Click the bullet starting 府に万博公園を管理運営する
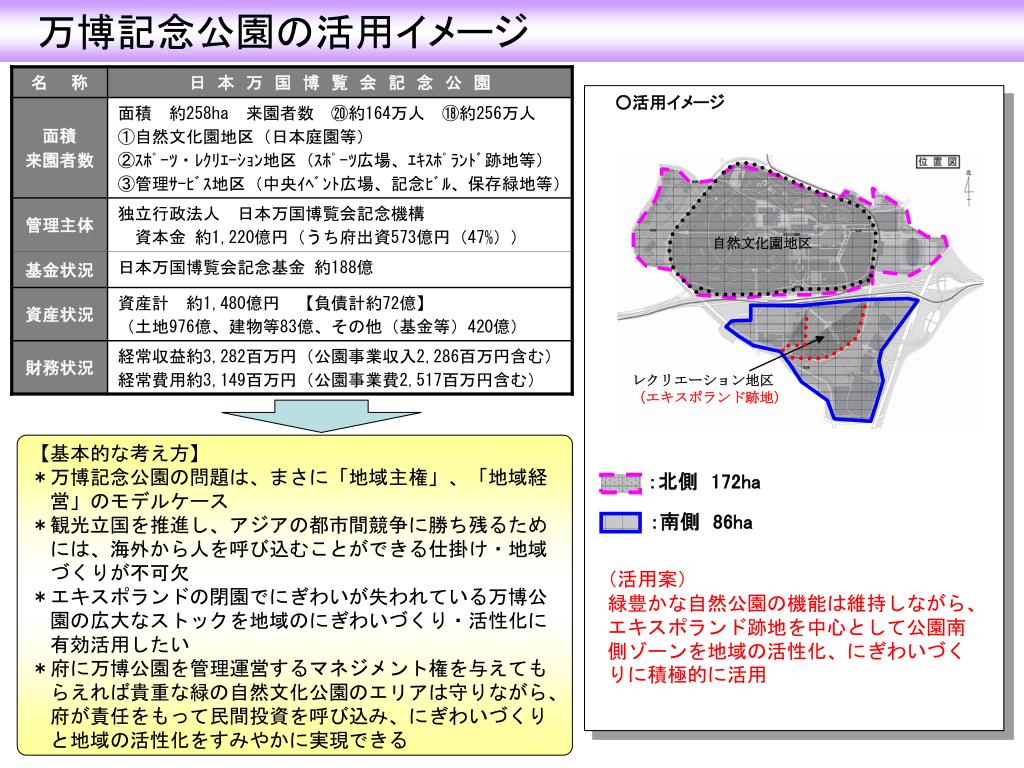 [x=295, y=705]
